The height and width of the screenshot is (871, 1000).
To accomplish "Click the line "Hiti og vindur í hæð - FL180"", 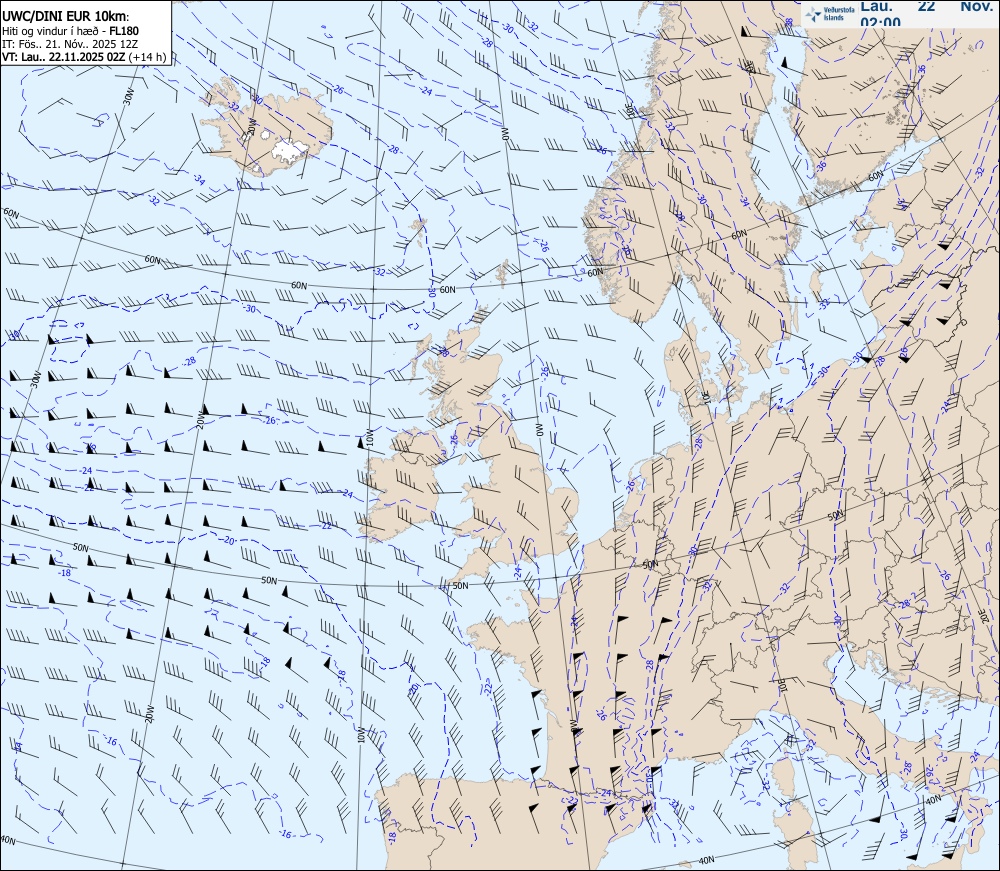I will tap(70, 31).
